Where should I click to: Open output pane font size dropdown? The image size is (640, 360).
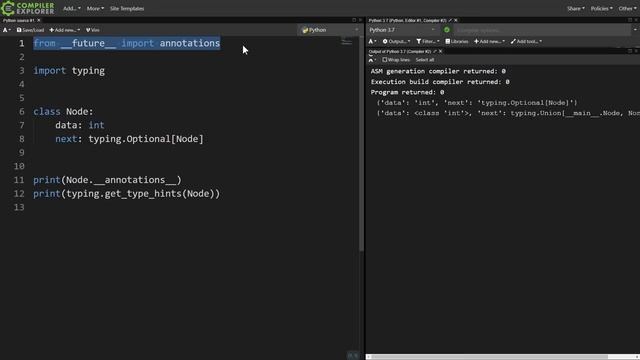point(372,60)
